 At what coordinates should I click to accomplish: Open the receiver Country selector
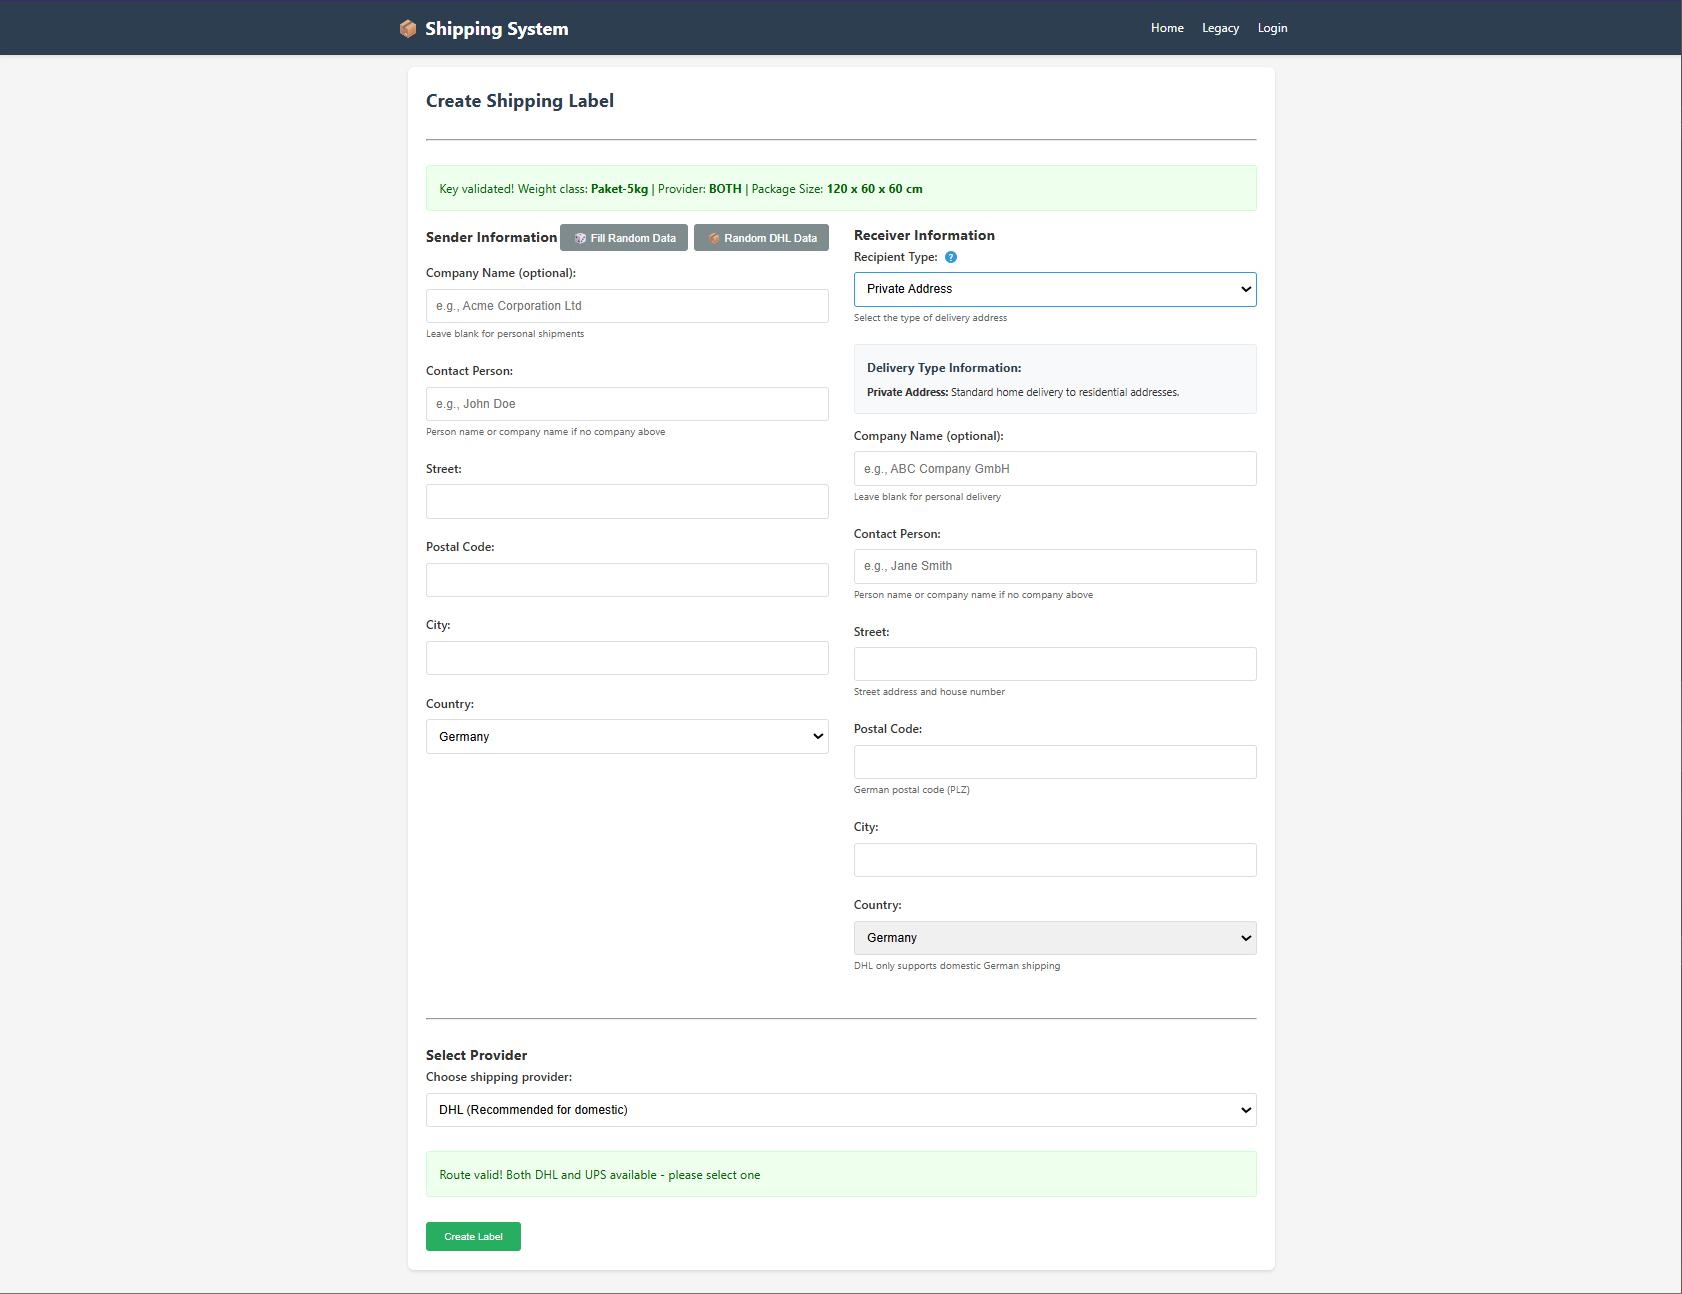[1054, 937]
